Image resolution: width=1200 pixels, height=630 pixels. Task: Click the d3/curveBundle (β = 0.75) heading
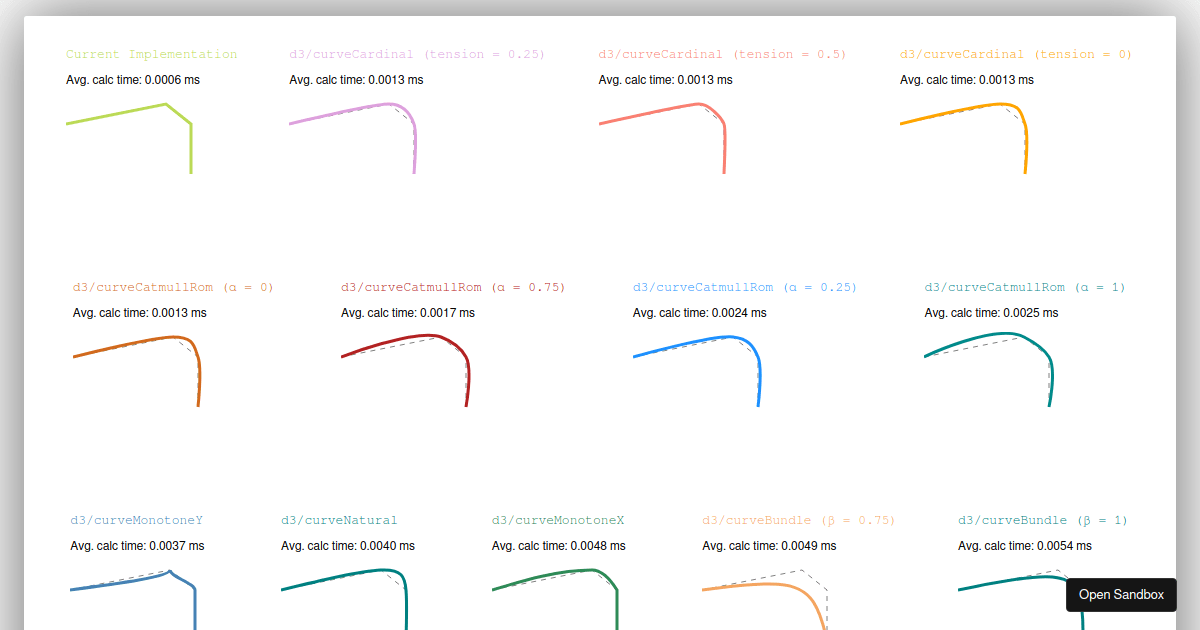pos(799,519)
